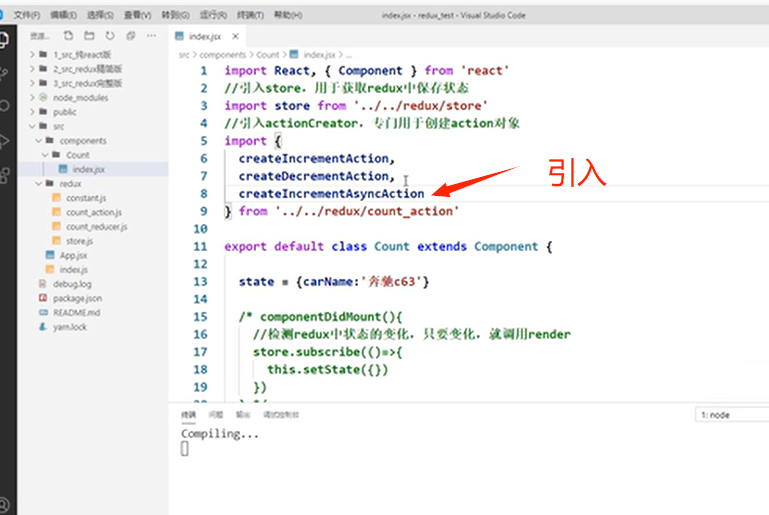
Task: Click 'index.jsx' in the breadcrumb path
Action: click(x=319, y=54)
